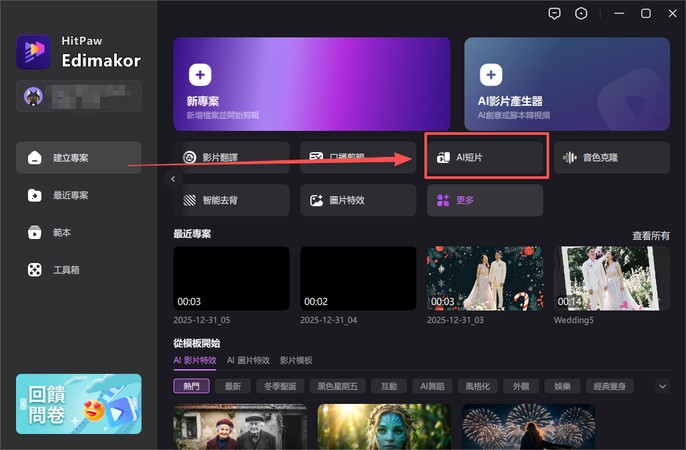Image resolution: width=686 pixels, height=450 pixels.
Task: Launch the 智能去背 tool
Action: [x=231, y=200]
